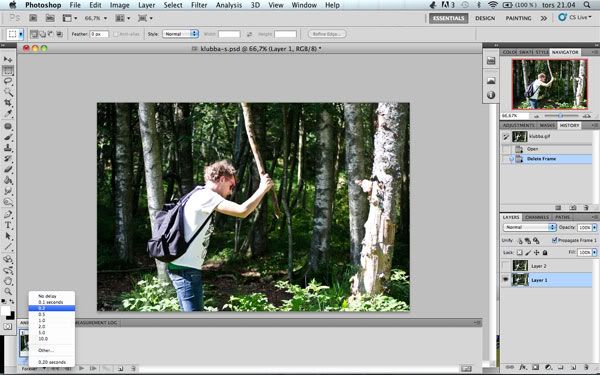Select the History Brush tool
This screenshot has height=375, width=600.
click(8, 158)
